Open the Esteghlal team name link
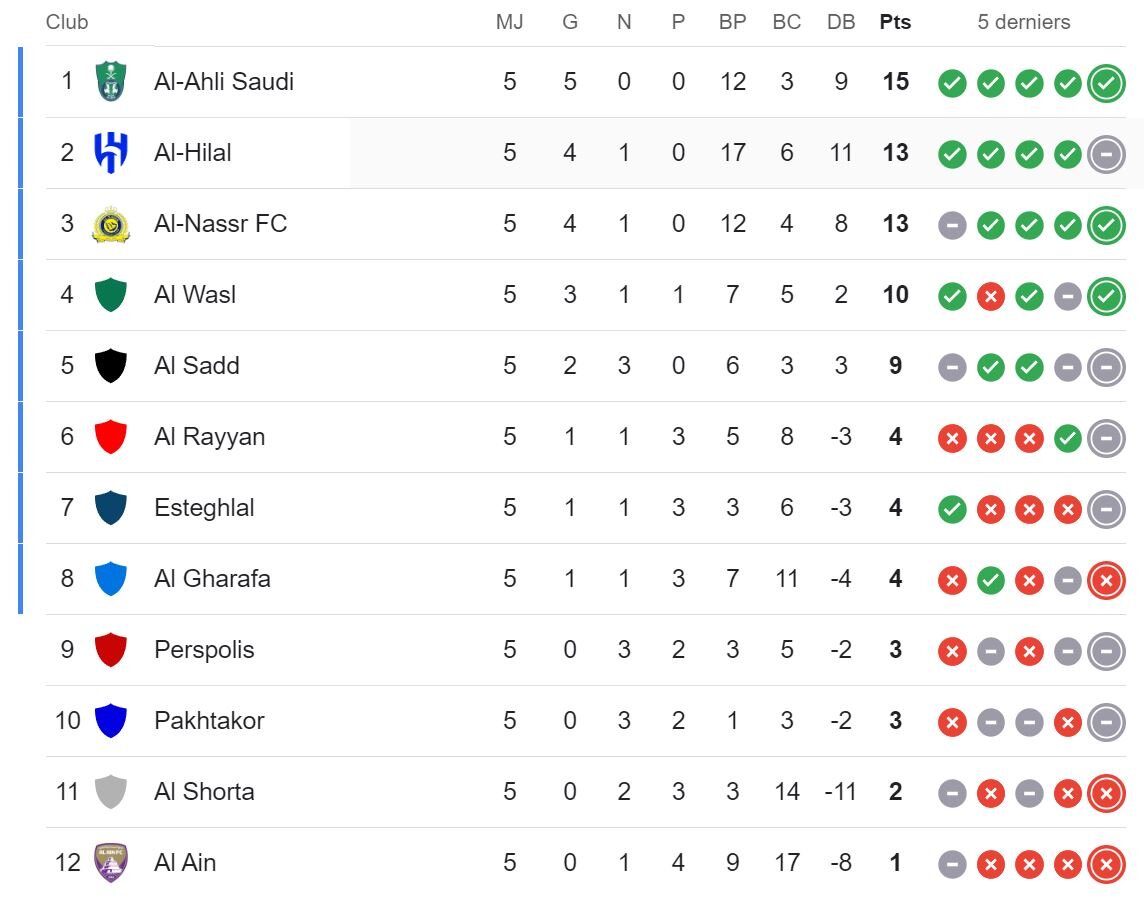Viewport: 1144px width, 905px height. (x=204, y=508)
